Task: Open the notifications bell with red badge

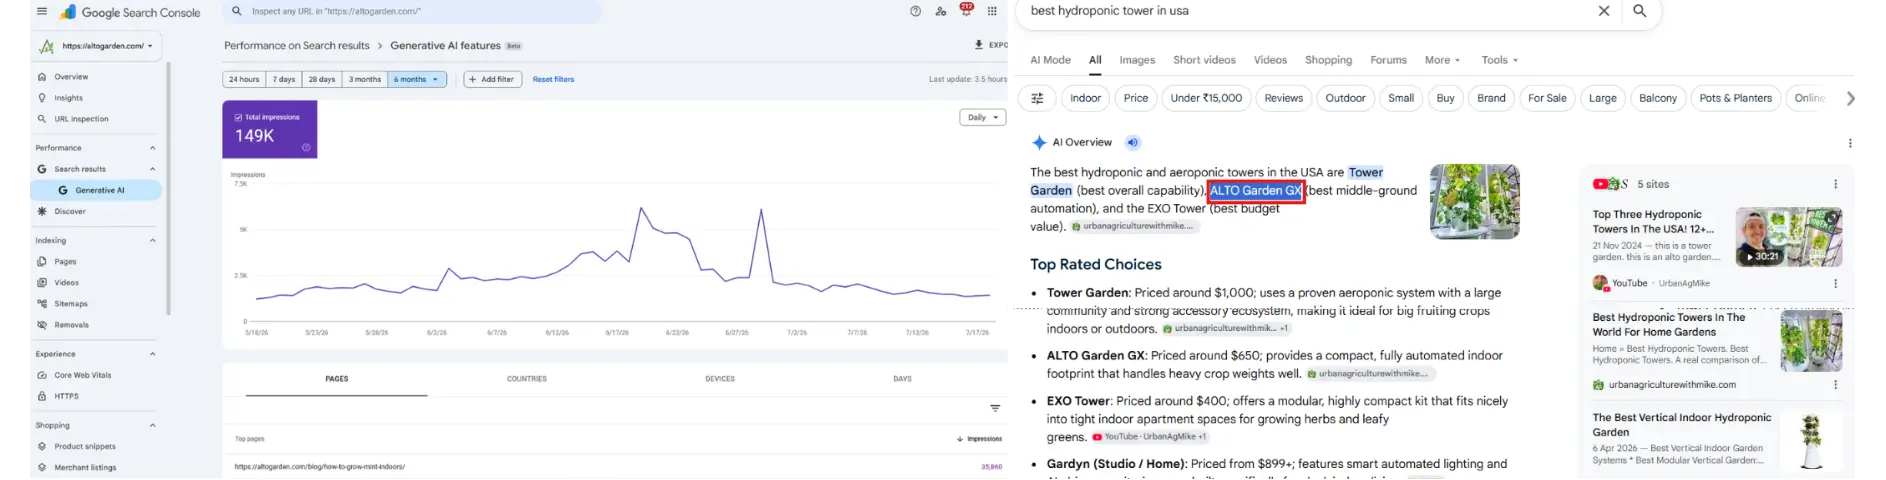Action: 966,10
